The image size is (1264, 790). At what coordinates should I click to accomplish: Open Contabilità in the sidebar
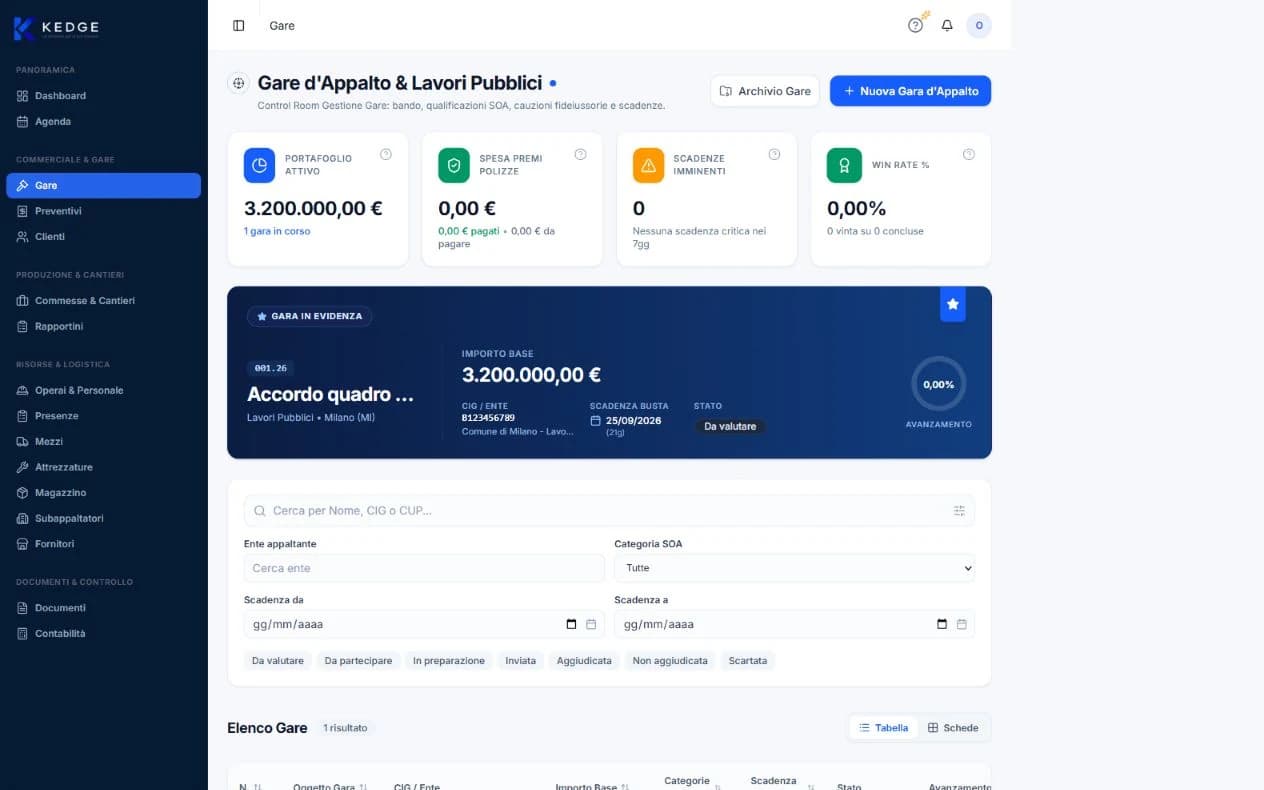tap(103, 633)
